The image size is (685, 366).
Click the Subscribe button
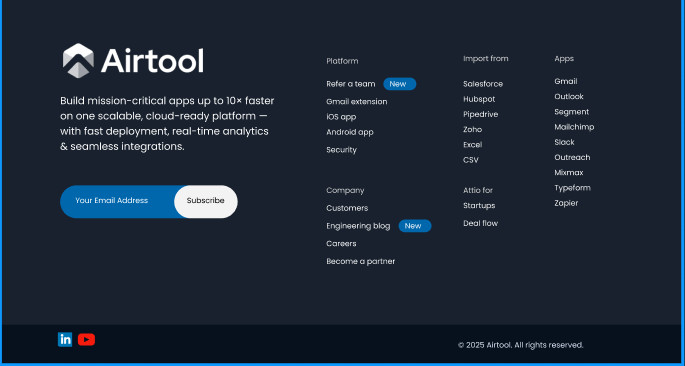206,201
